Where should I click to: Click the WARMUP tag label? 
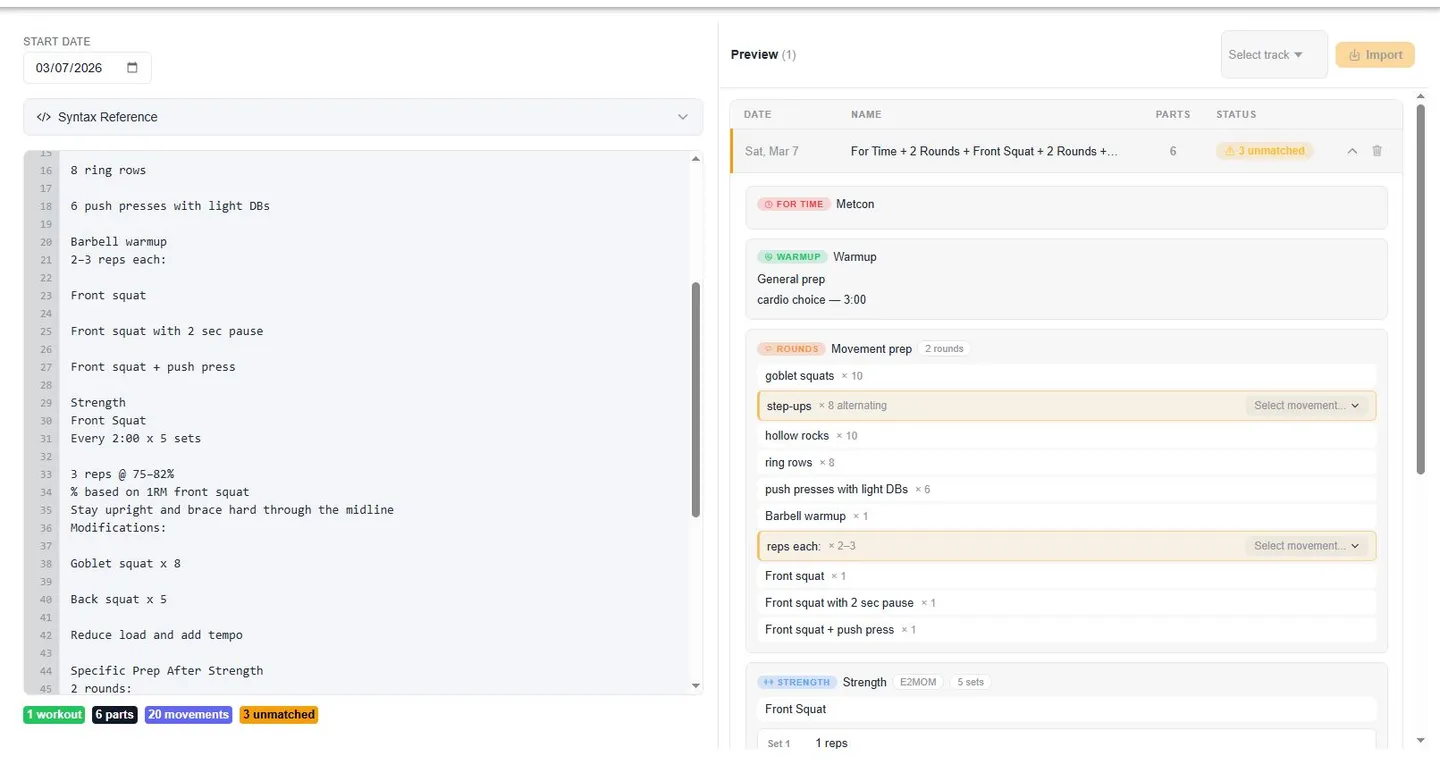point(792,257)
